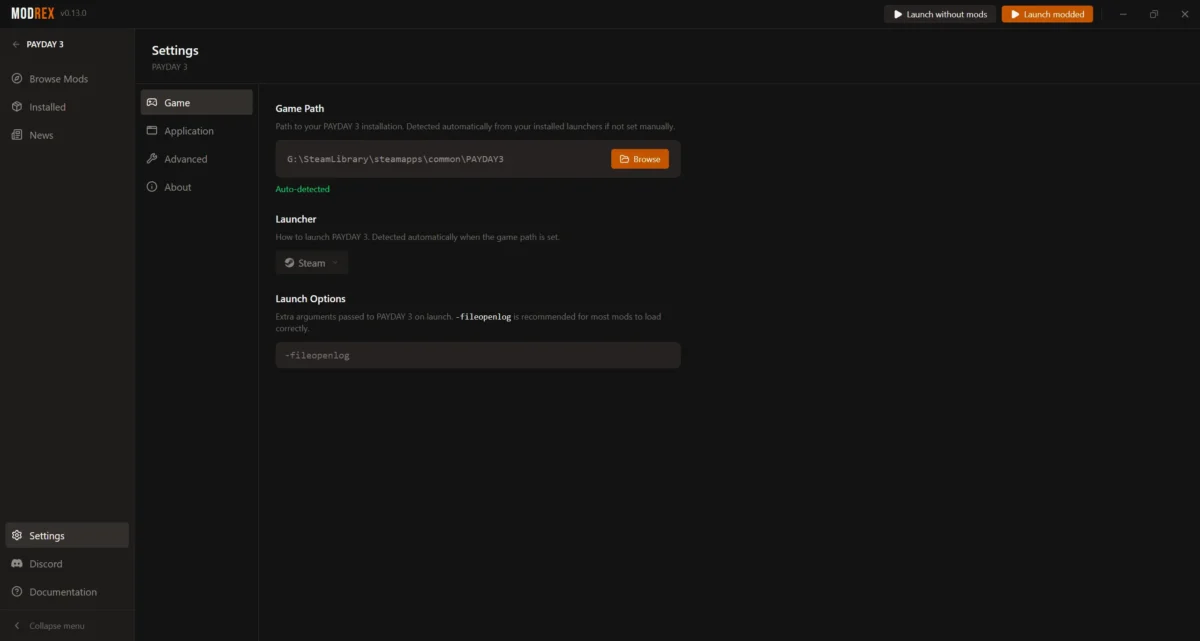Switch to the Application settings tab
1200x641 pixels.
coord(196,131)
